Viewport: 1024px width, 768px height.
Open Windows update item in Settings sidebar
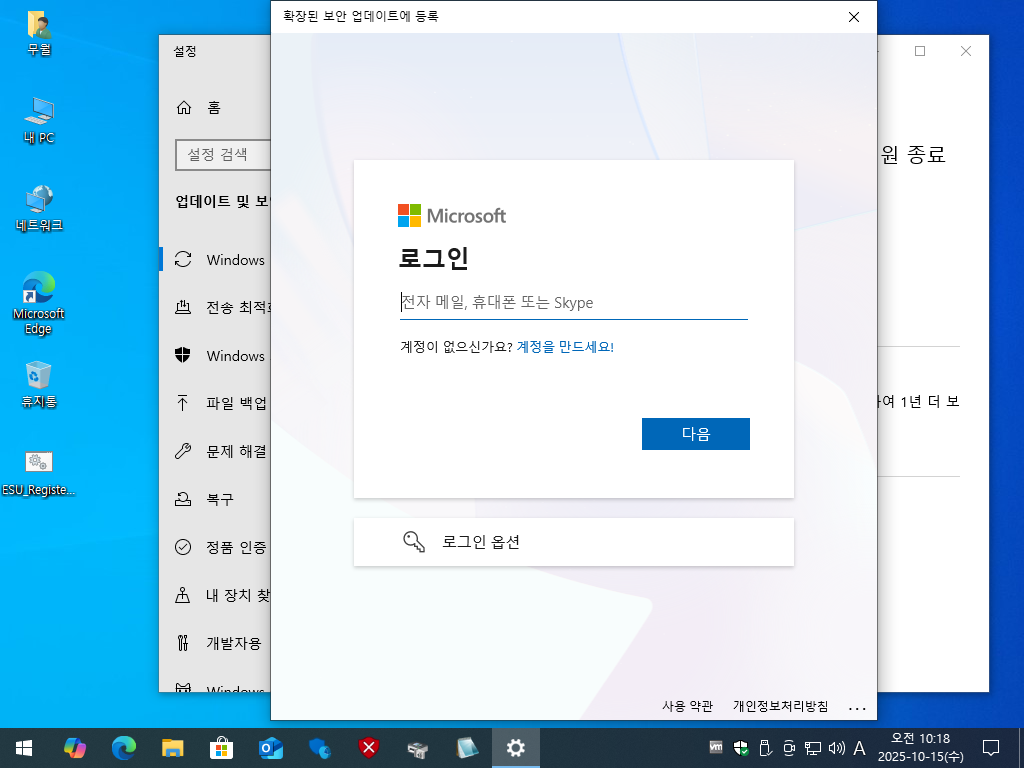tap(216, 260)
